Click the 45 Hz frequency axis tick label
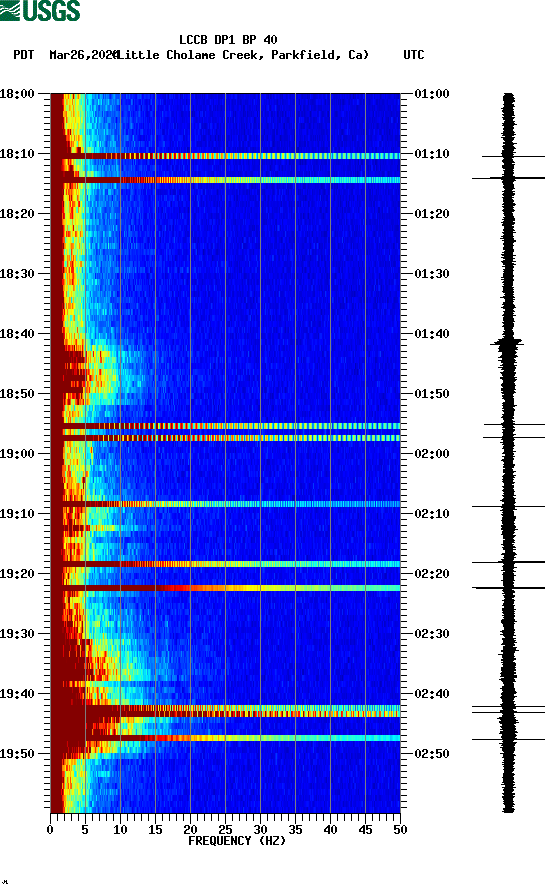 point(365,830)
